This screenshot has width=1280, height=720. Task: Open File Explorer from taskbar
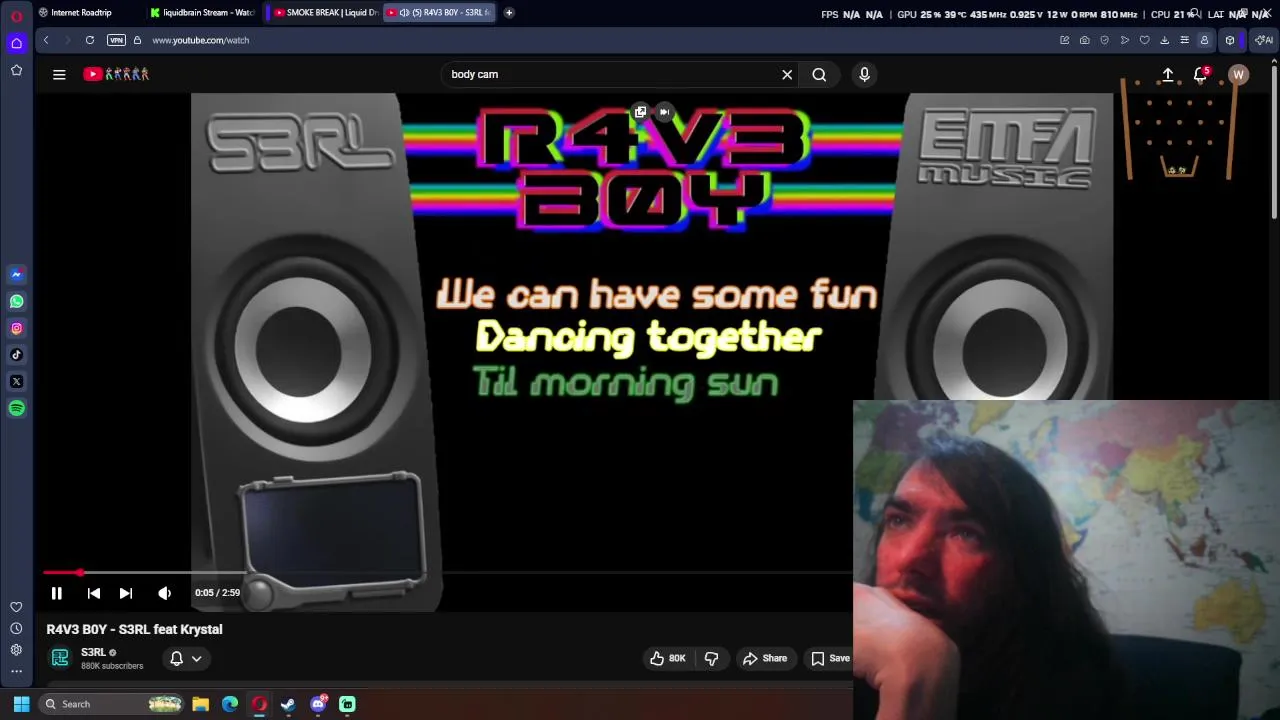(201, 704)
